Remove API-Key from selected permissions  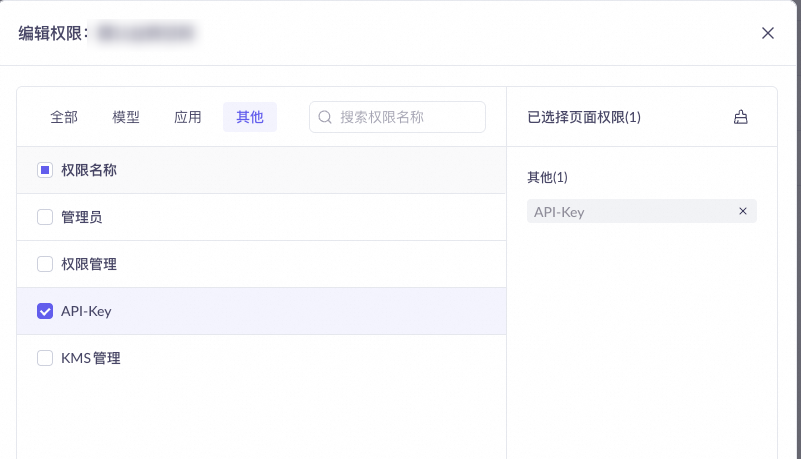point(743,211)
